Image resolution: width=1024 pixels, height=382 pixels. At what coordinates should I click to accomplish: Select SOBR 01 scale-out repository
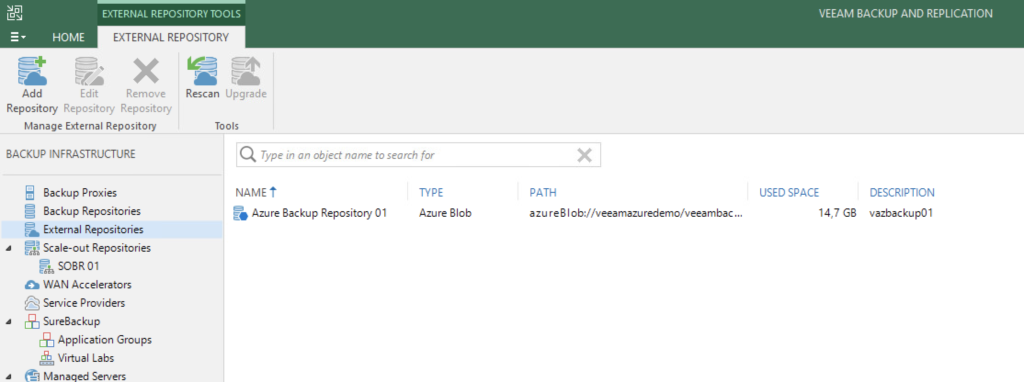pyautogui.click(x=78, y=266)
